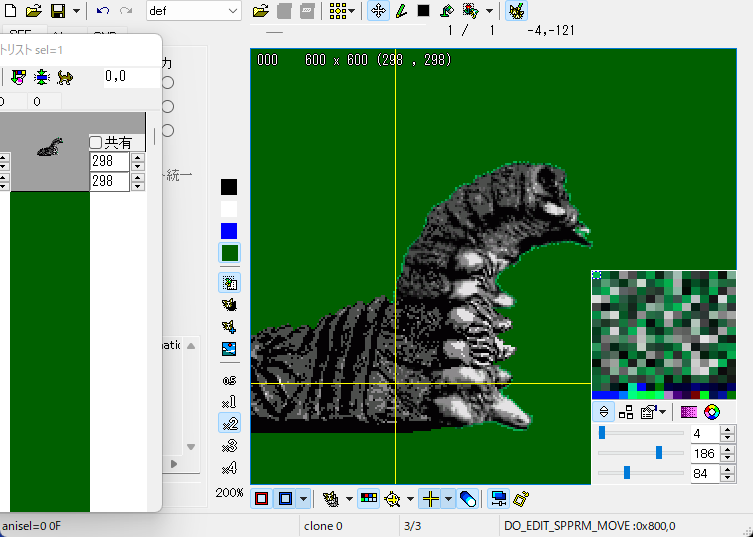Viewport: 753px width, 537px height.
Task: Toggle the blue eraser capsule icon
Action: coord(467,499)
